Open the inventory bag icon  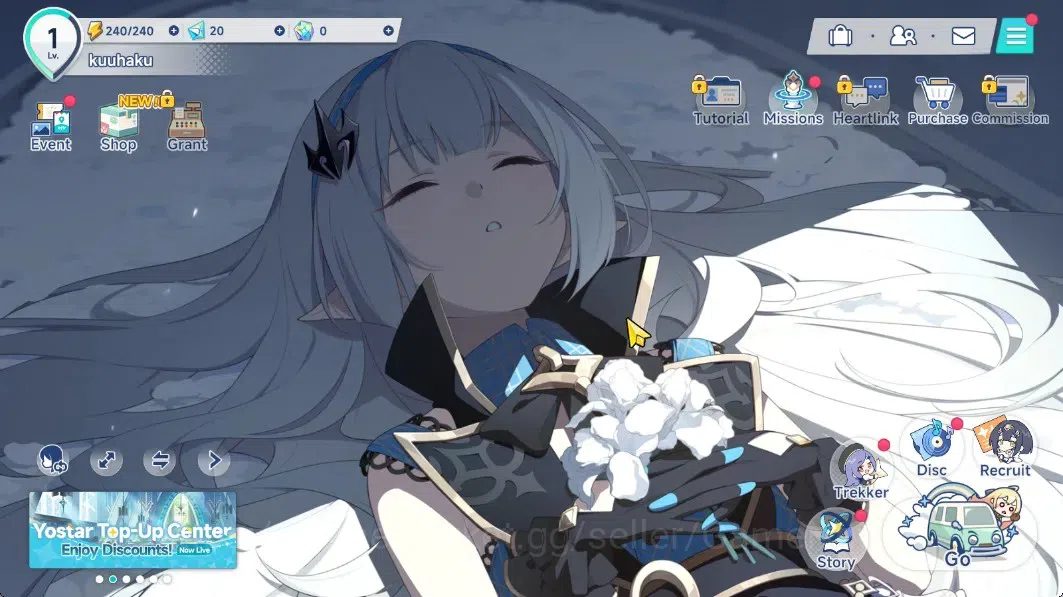[840, 35]
